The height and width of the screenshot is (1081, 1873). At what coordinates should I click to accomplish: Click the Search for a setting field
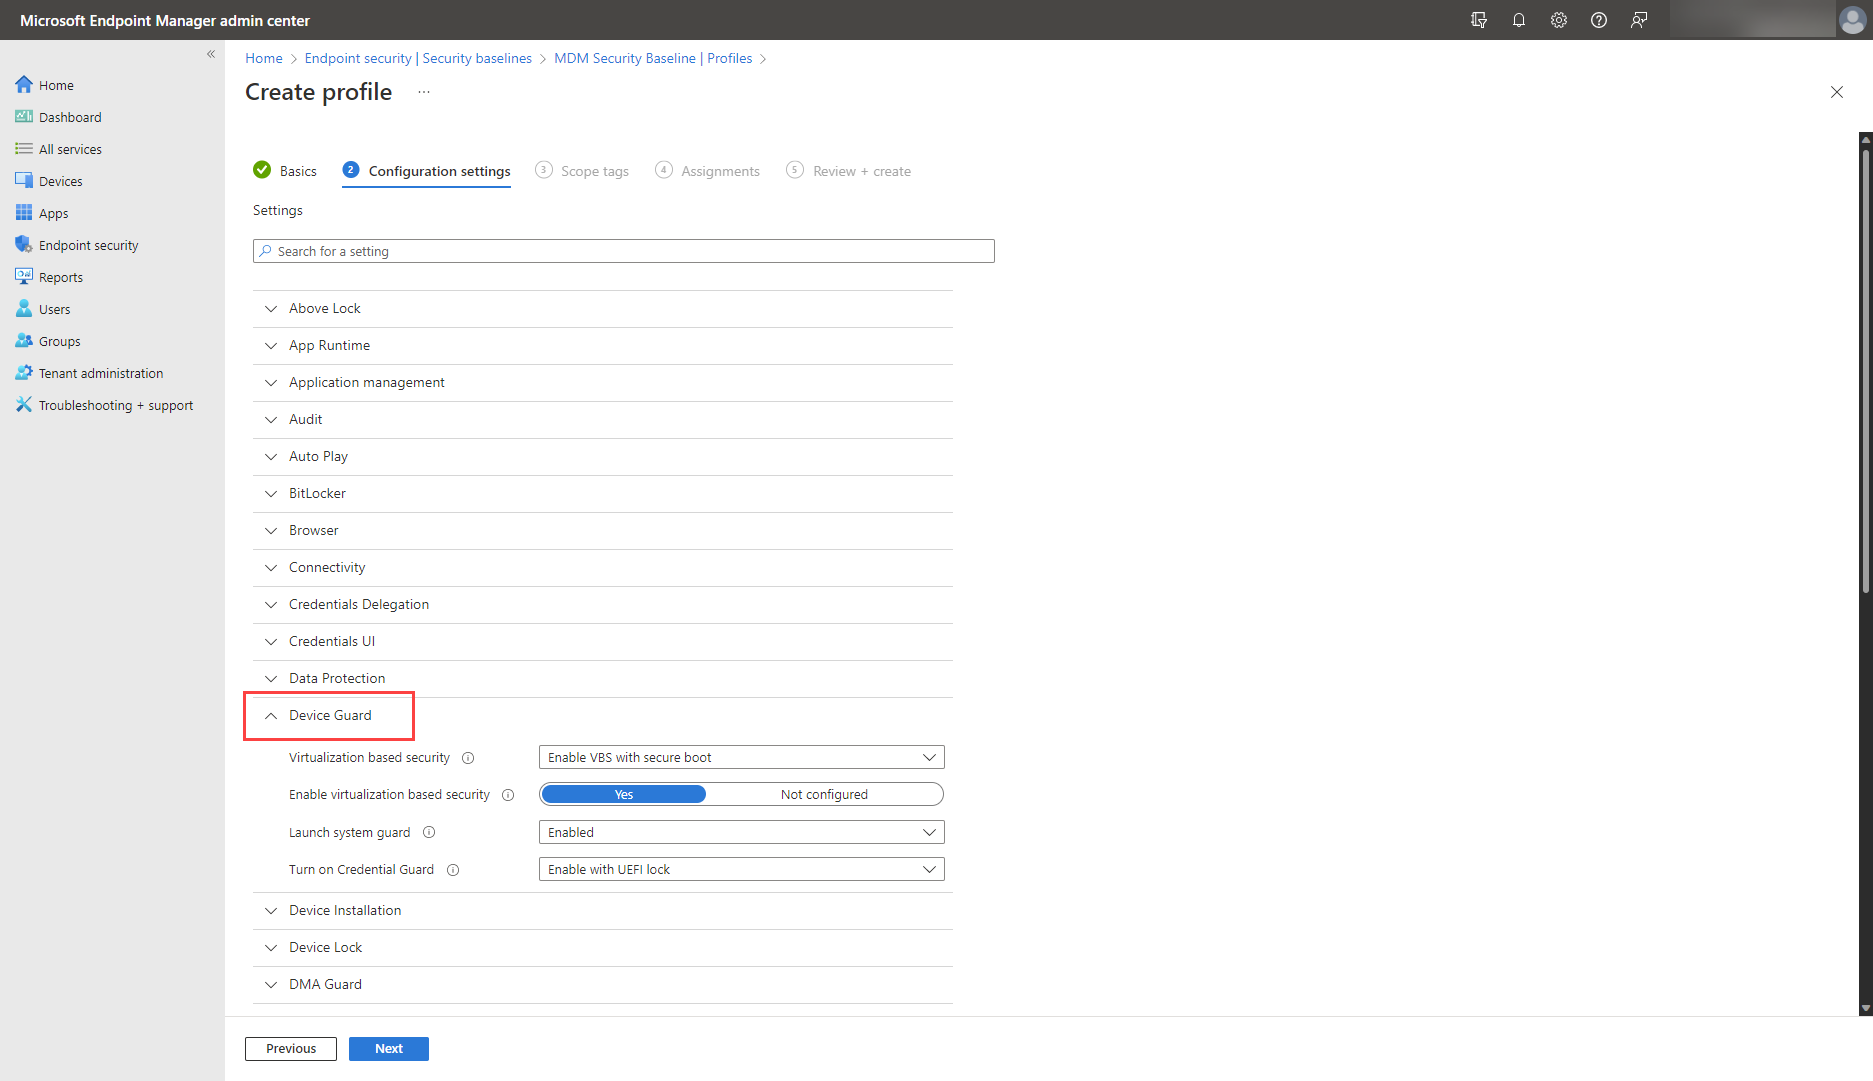click(x=624, y=251)
